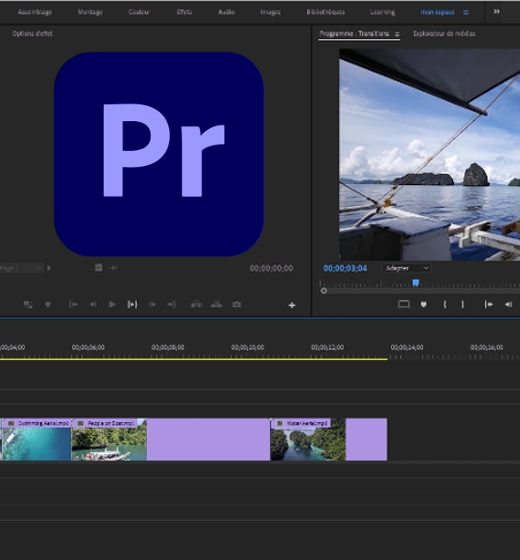
Task: Open Source monitor button editor plus
Action: [292, 305]
